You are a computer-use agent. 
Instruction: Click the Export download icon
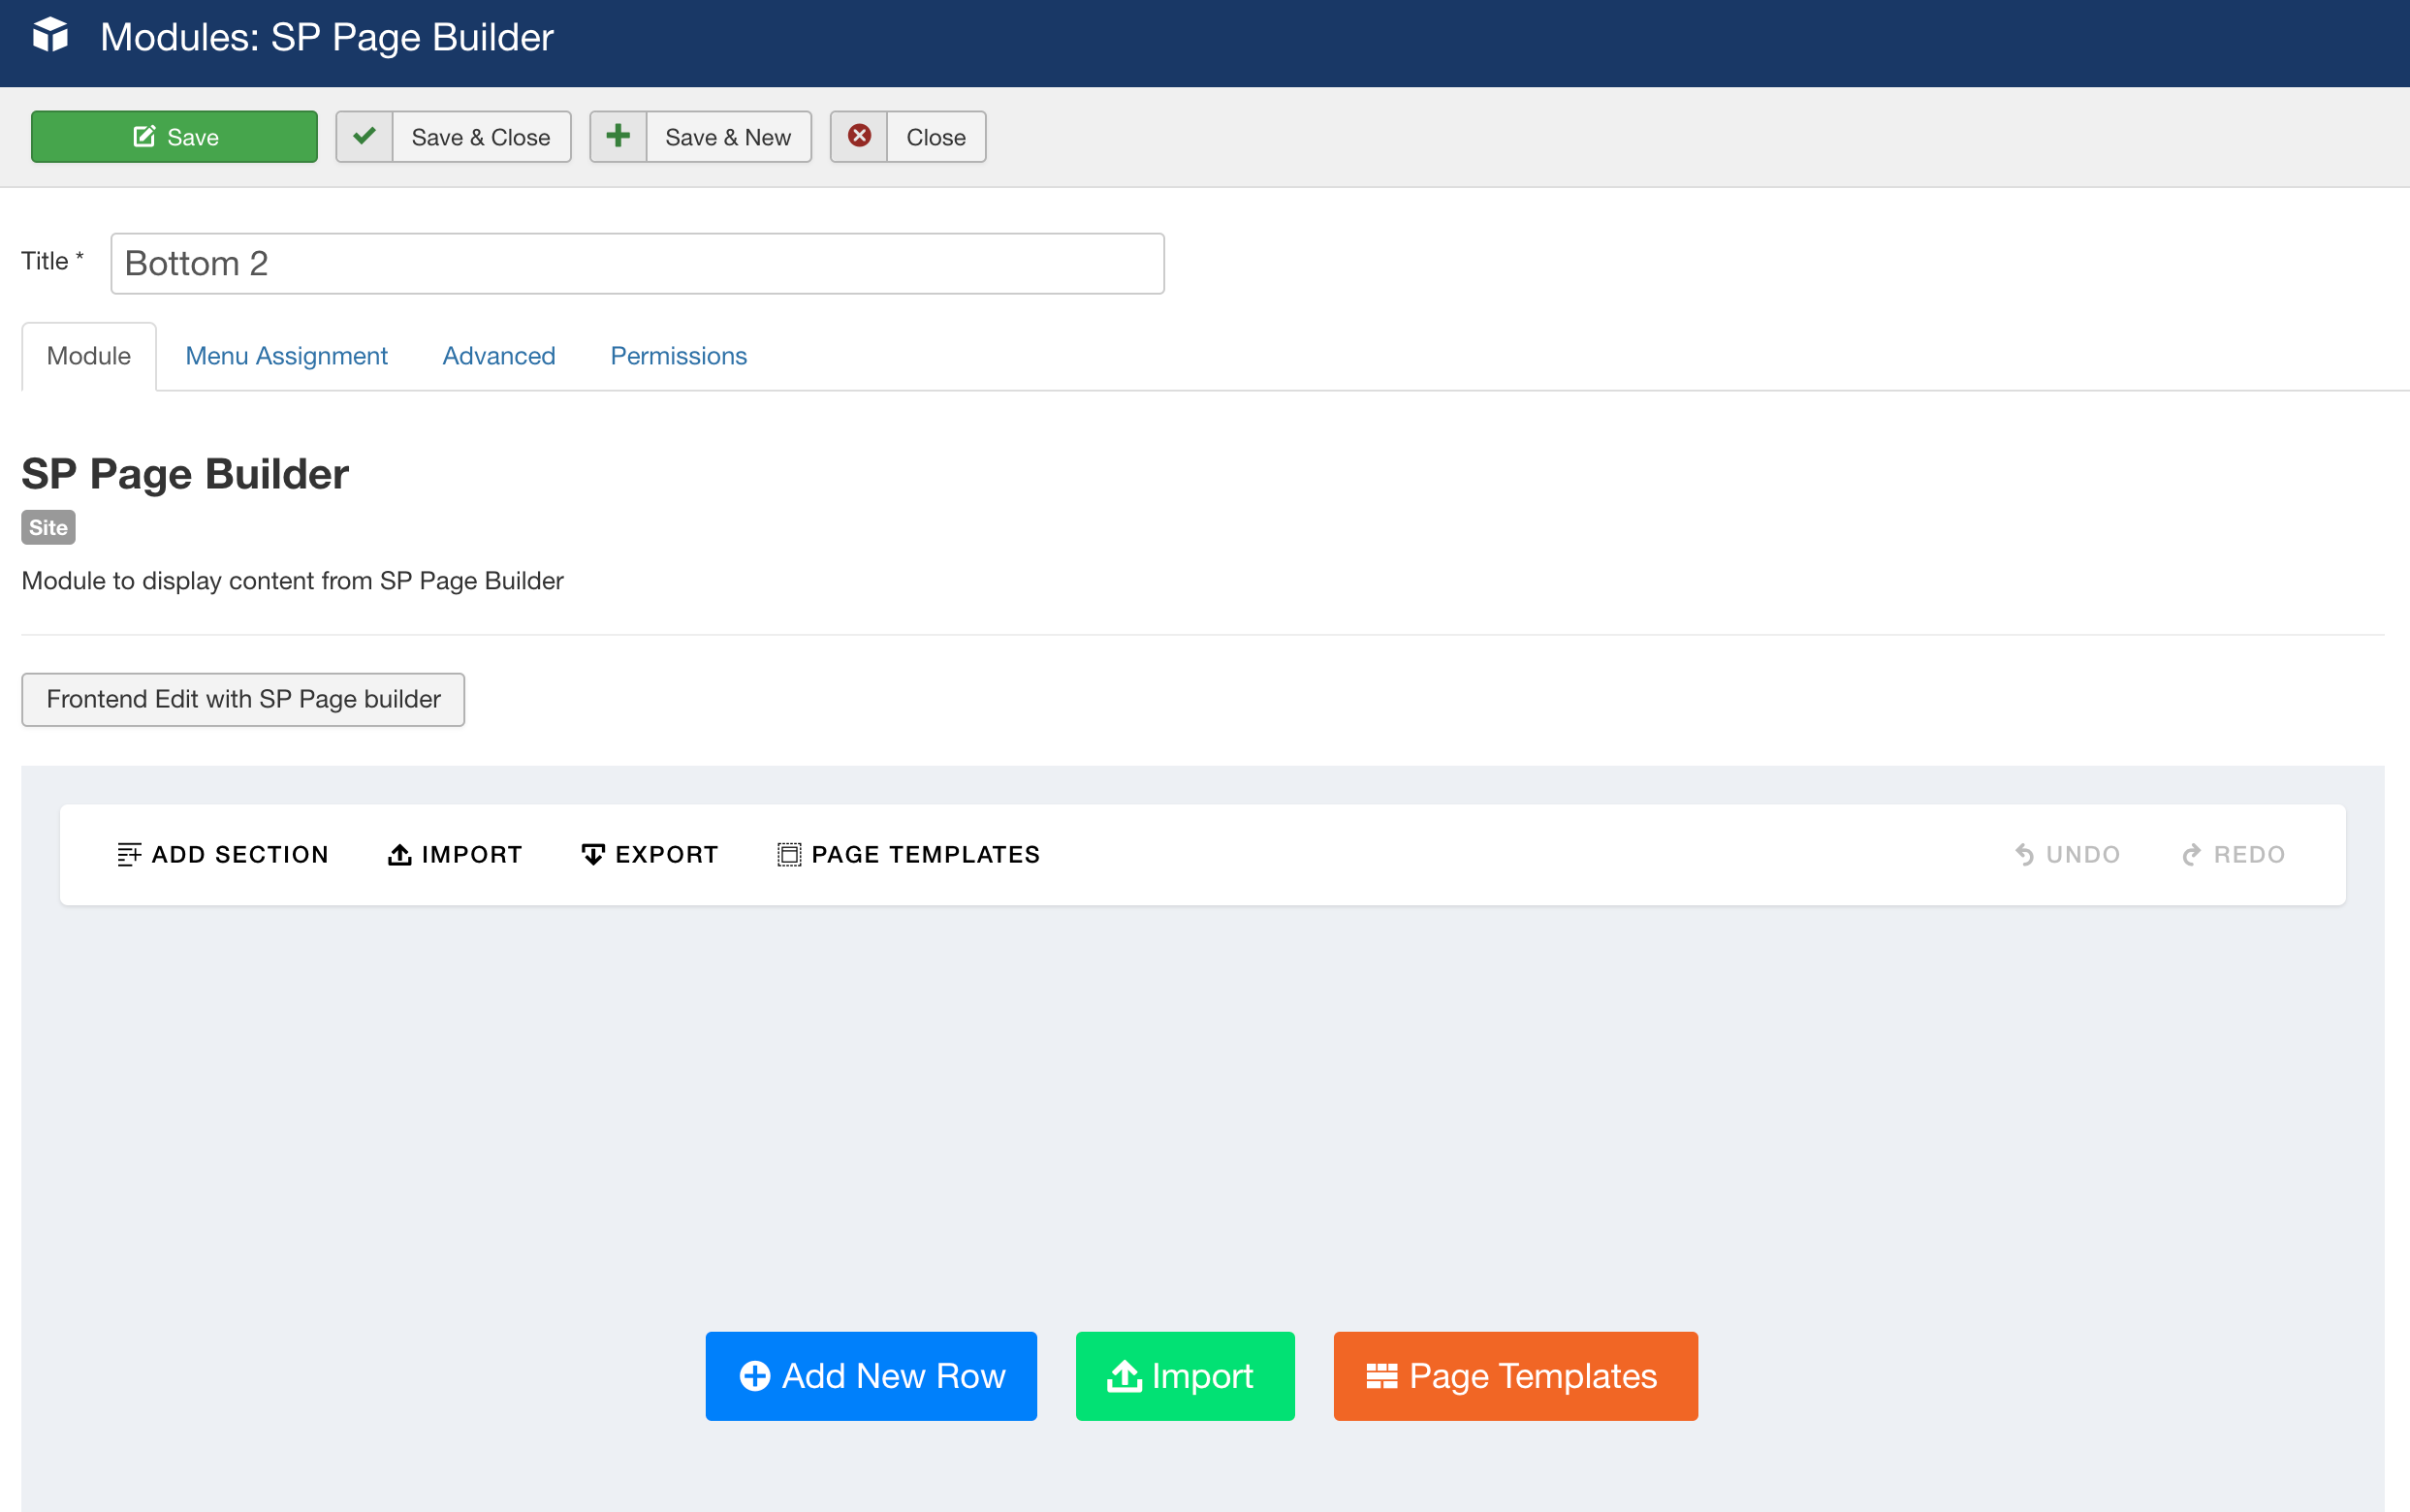coord(593,854)
